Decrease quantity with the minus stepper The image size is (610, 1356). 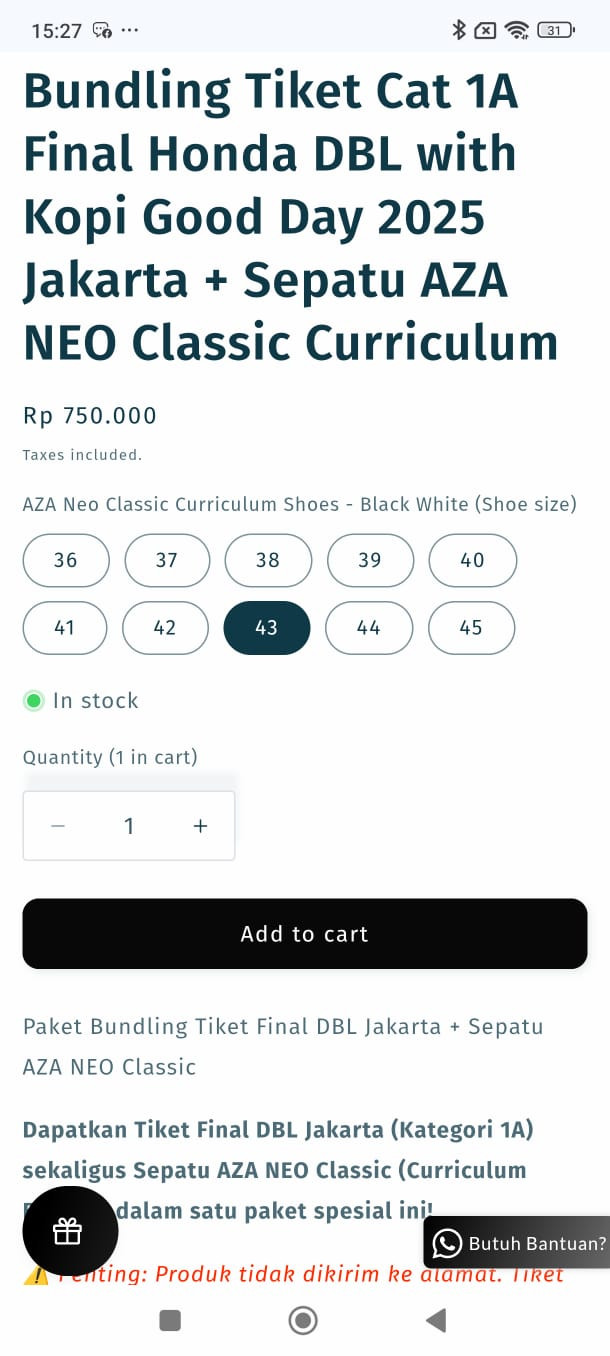[x=58, y=825]
